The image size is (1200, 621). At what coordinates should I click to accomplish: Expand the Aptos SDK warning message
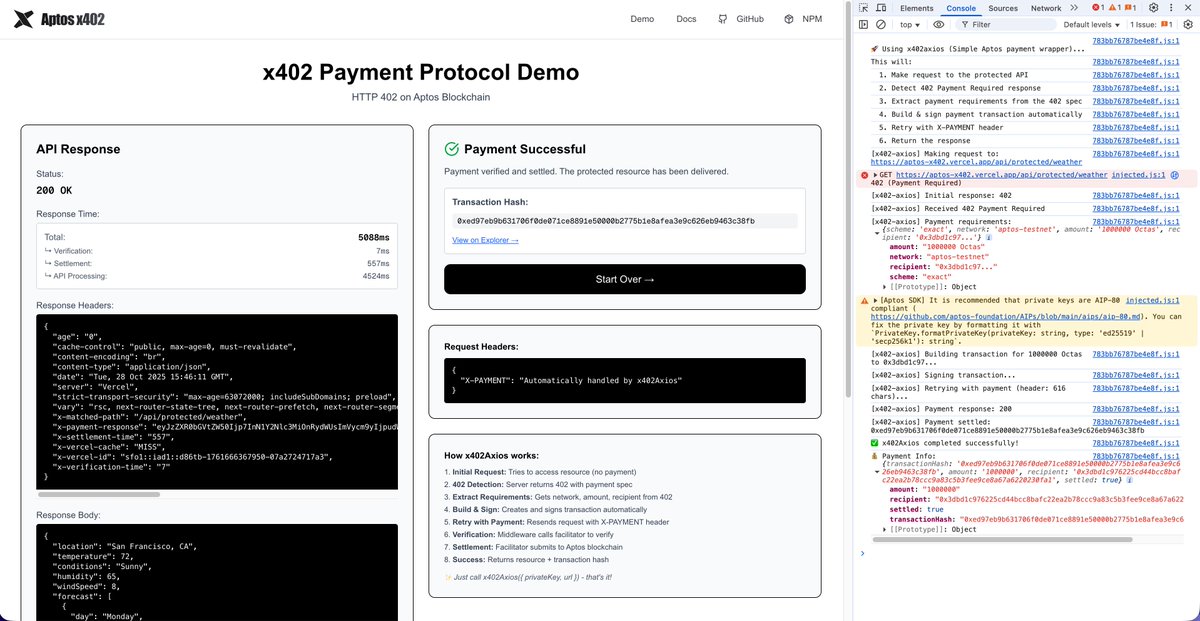click(876, 300)
